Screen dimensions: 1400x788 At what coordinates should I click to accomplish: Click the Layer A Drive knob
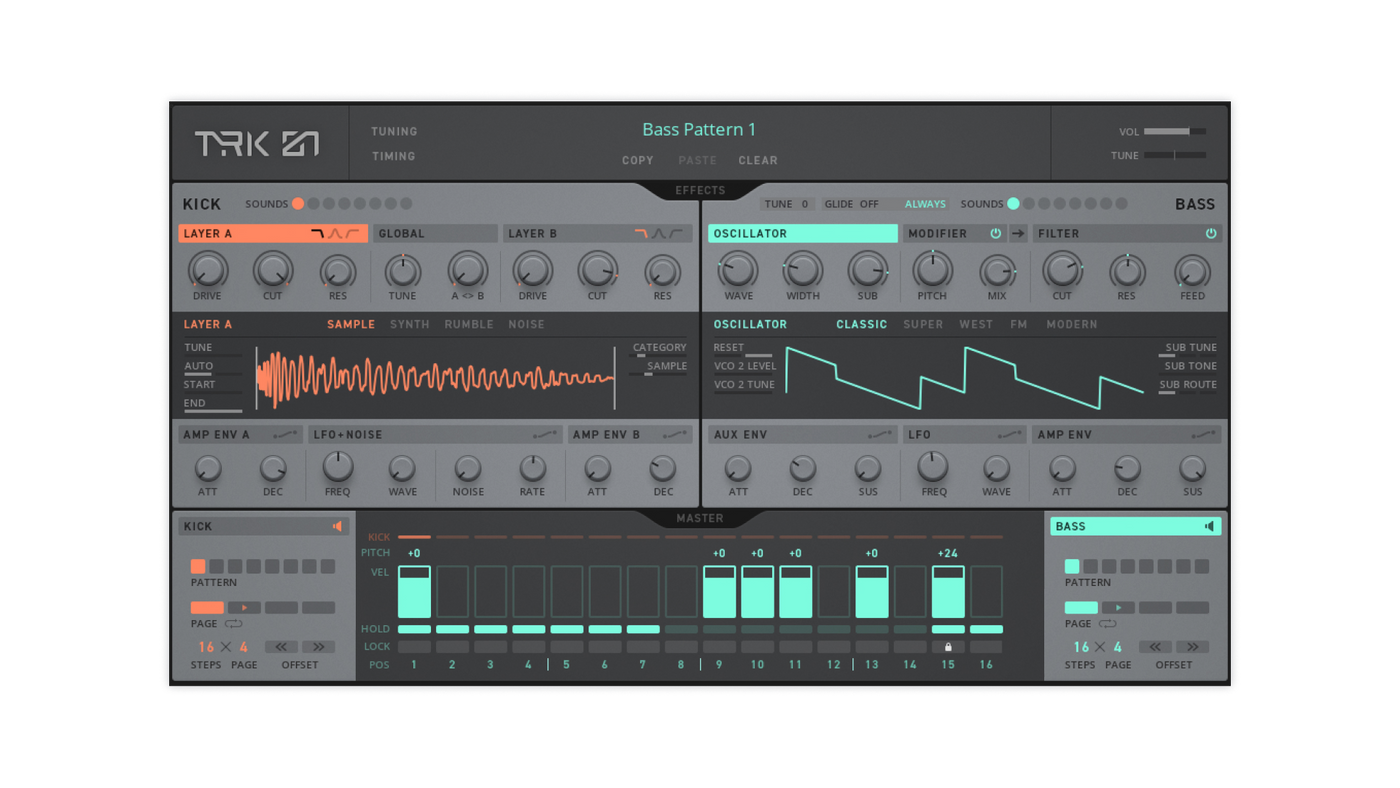208,271
